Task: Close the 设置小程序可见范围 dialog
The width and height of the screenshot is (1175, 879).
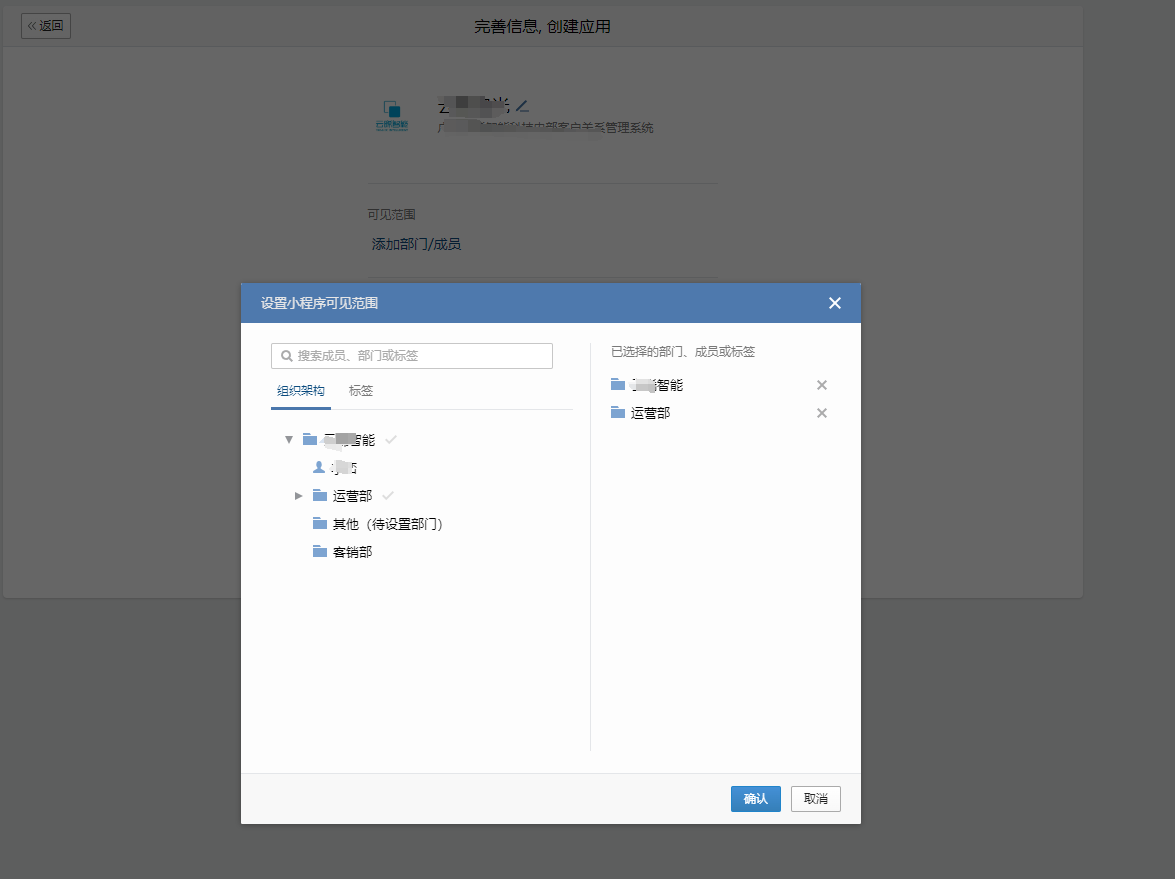Action: 835,303
